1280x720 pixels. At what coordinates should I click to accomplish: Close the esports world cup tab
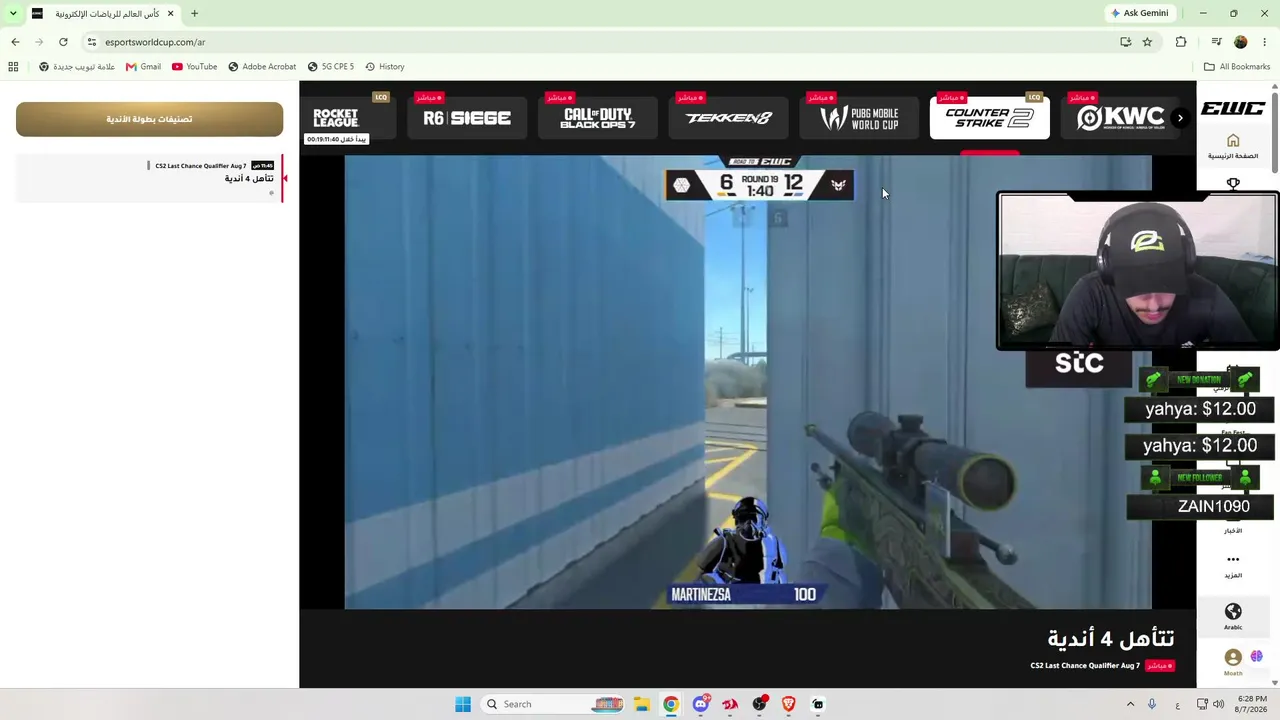[x=171, y=14]
